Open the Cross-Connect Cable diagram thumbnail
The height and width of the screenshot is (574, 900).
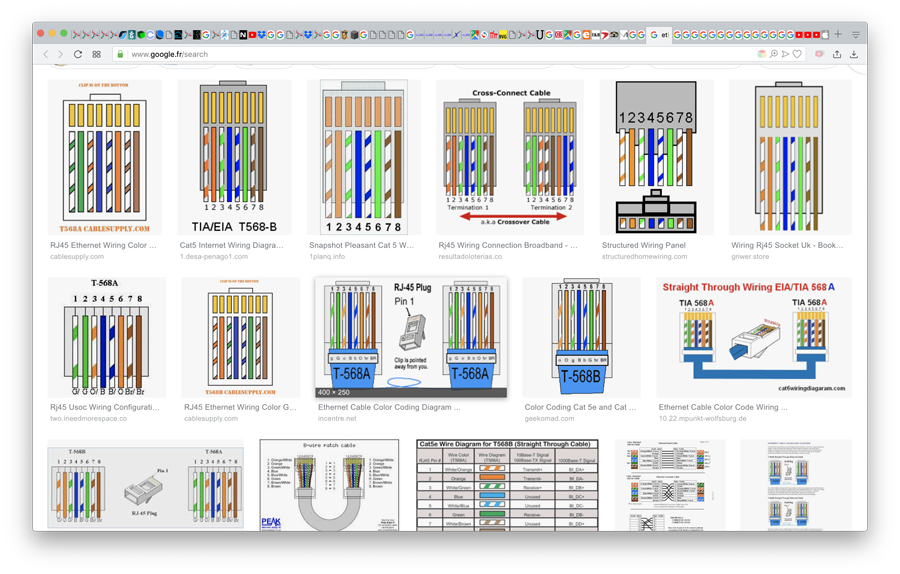tap(510, 157)
